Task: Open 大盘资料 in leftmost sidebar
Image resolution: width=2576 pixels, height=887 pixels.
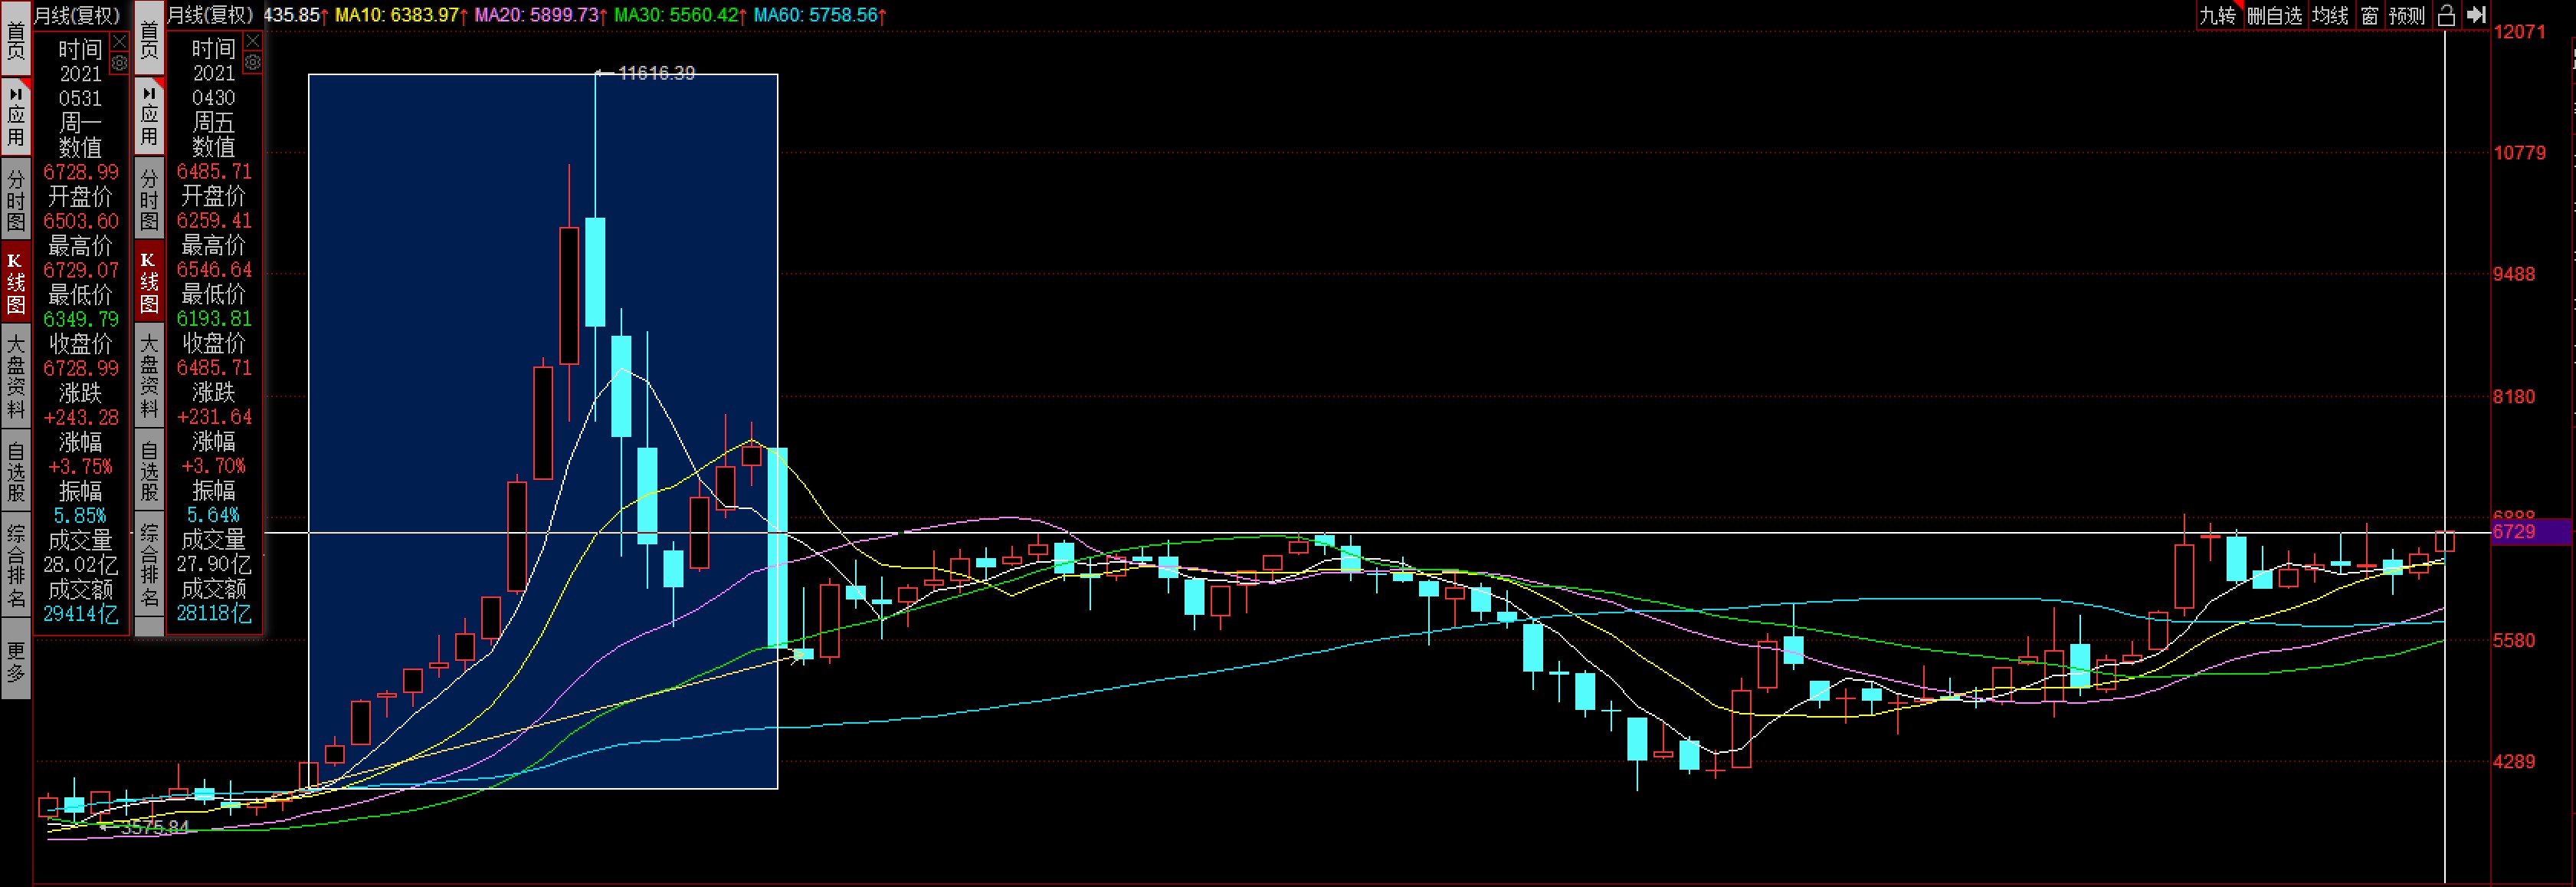Action: (x=16, y=376)
